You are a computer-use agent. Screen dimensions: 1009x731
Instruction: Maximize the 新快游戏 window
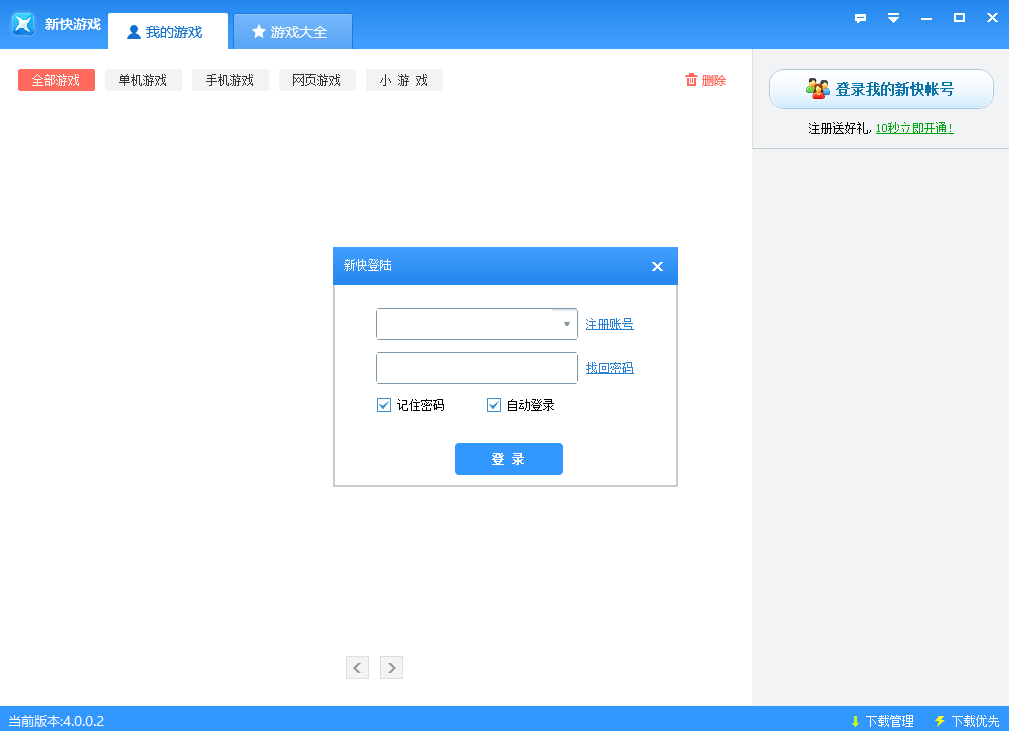[x=959, y=18]
